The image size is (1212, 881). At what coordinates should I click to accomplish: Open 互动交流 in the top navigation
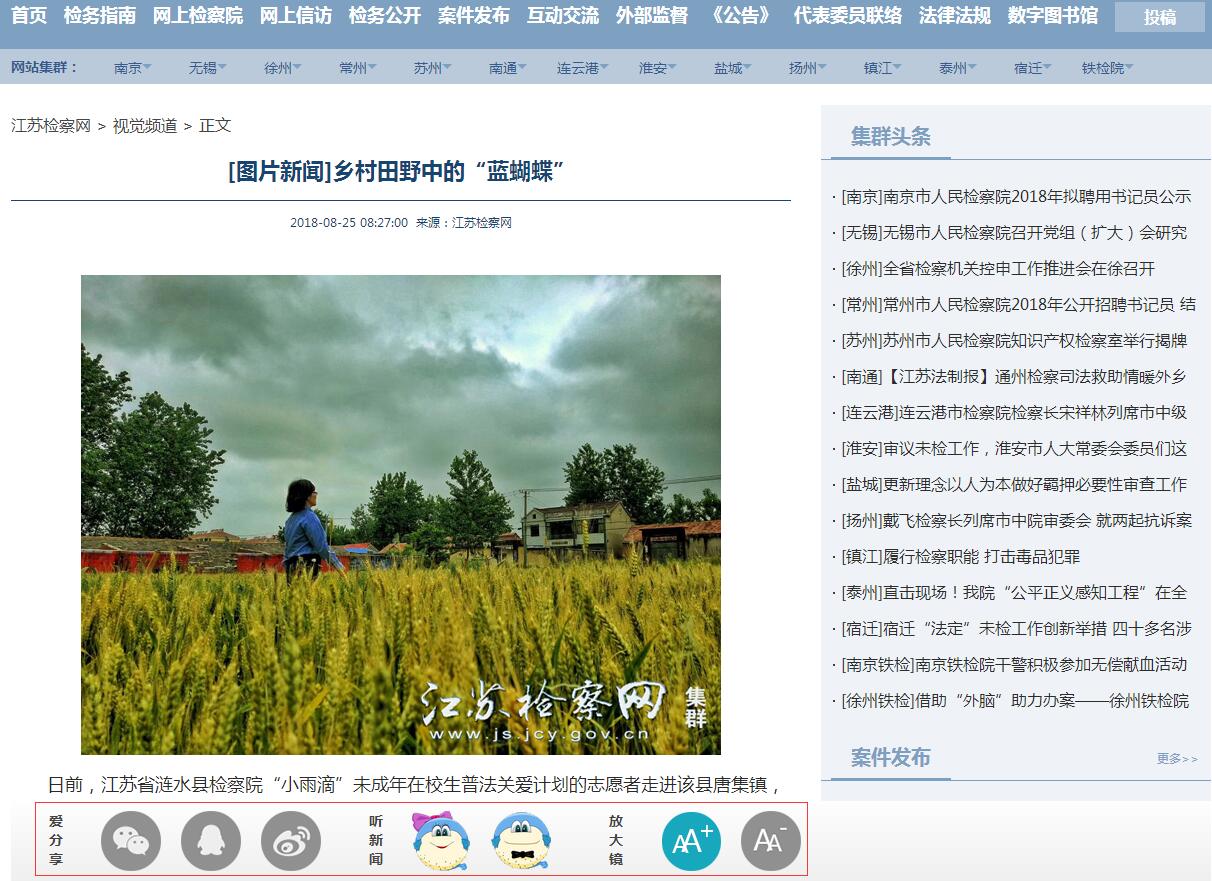pos(563,16)
